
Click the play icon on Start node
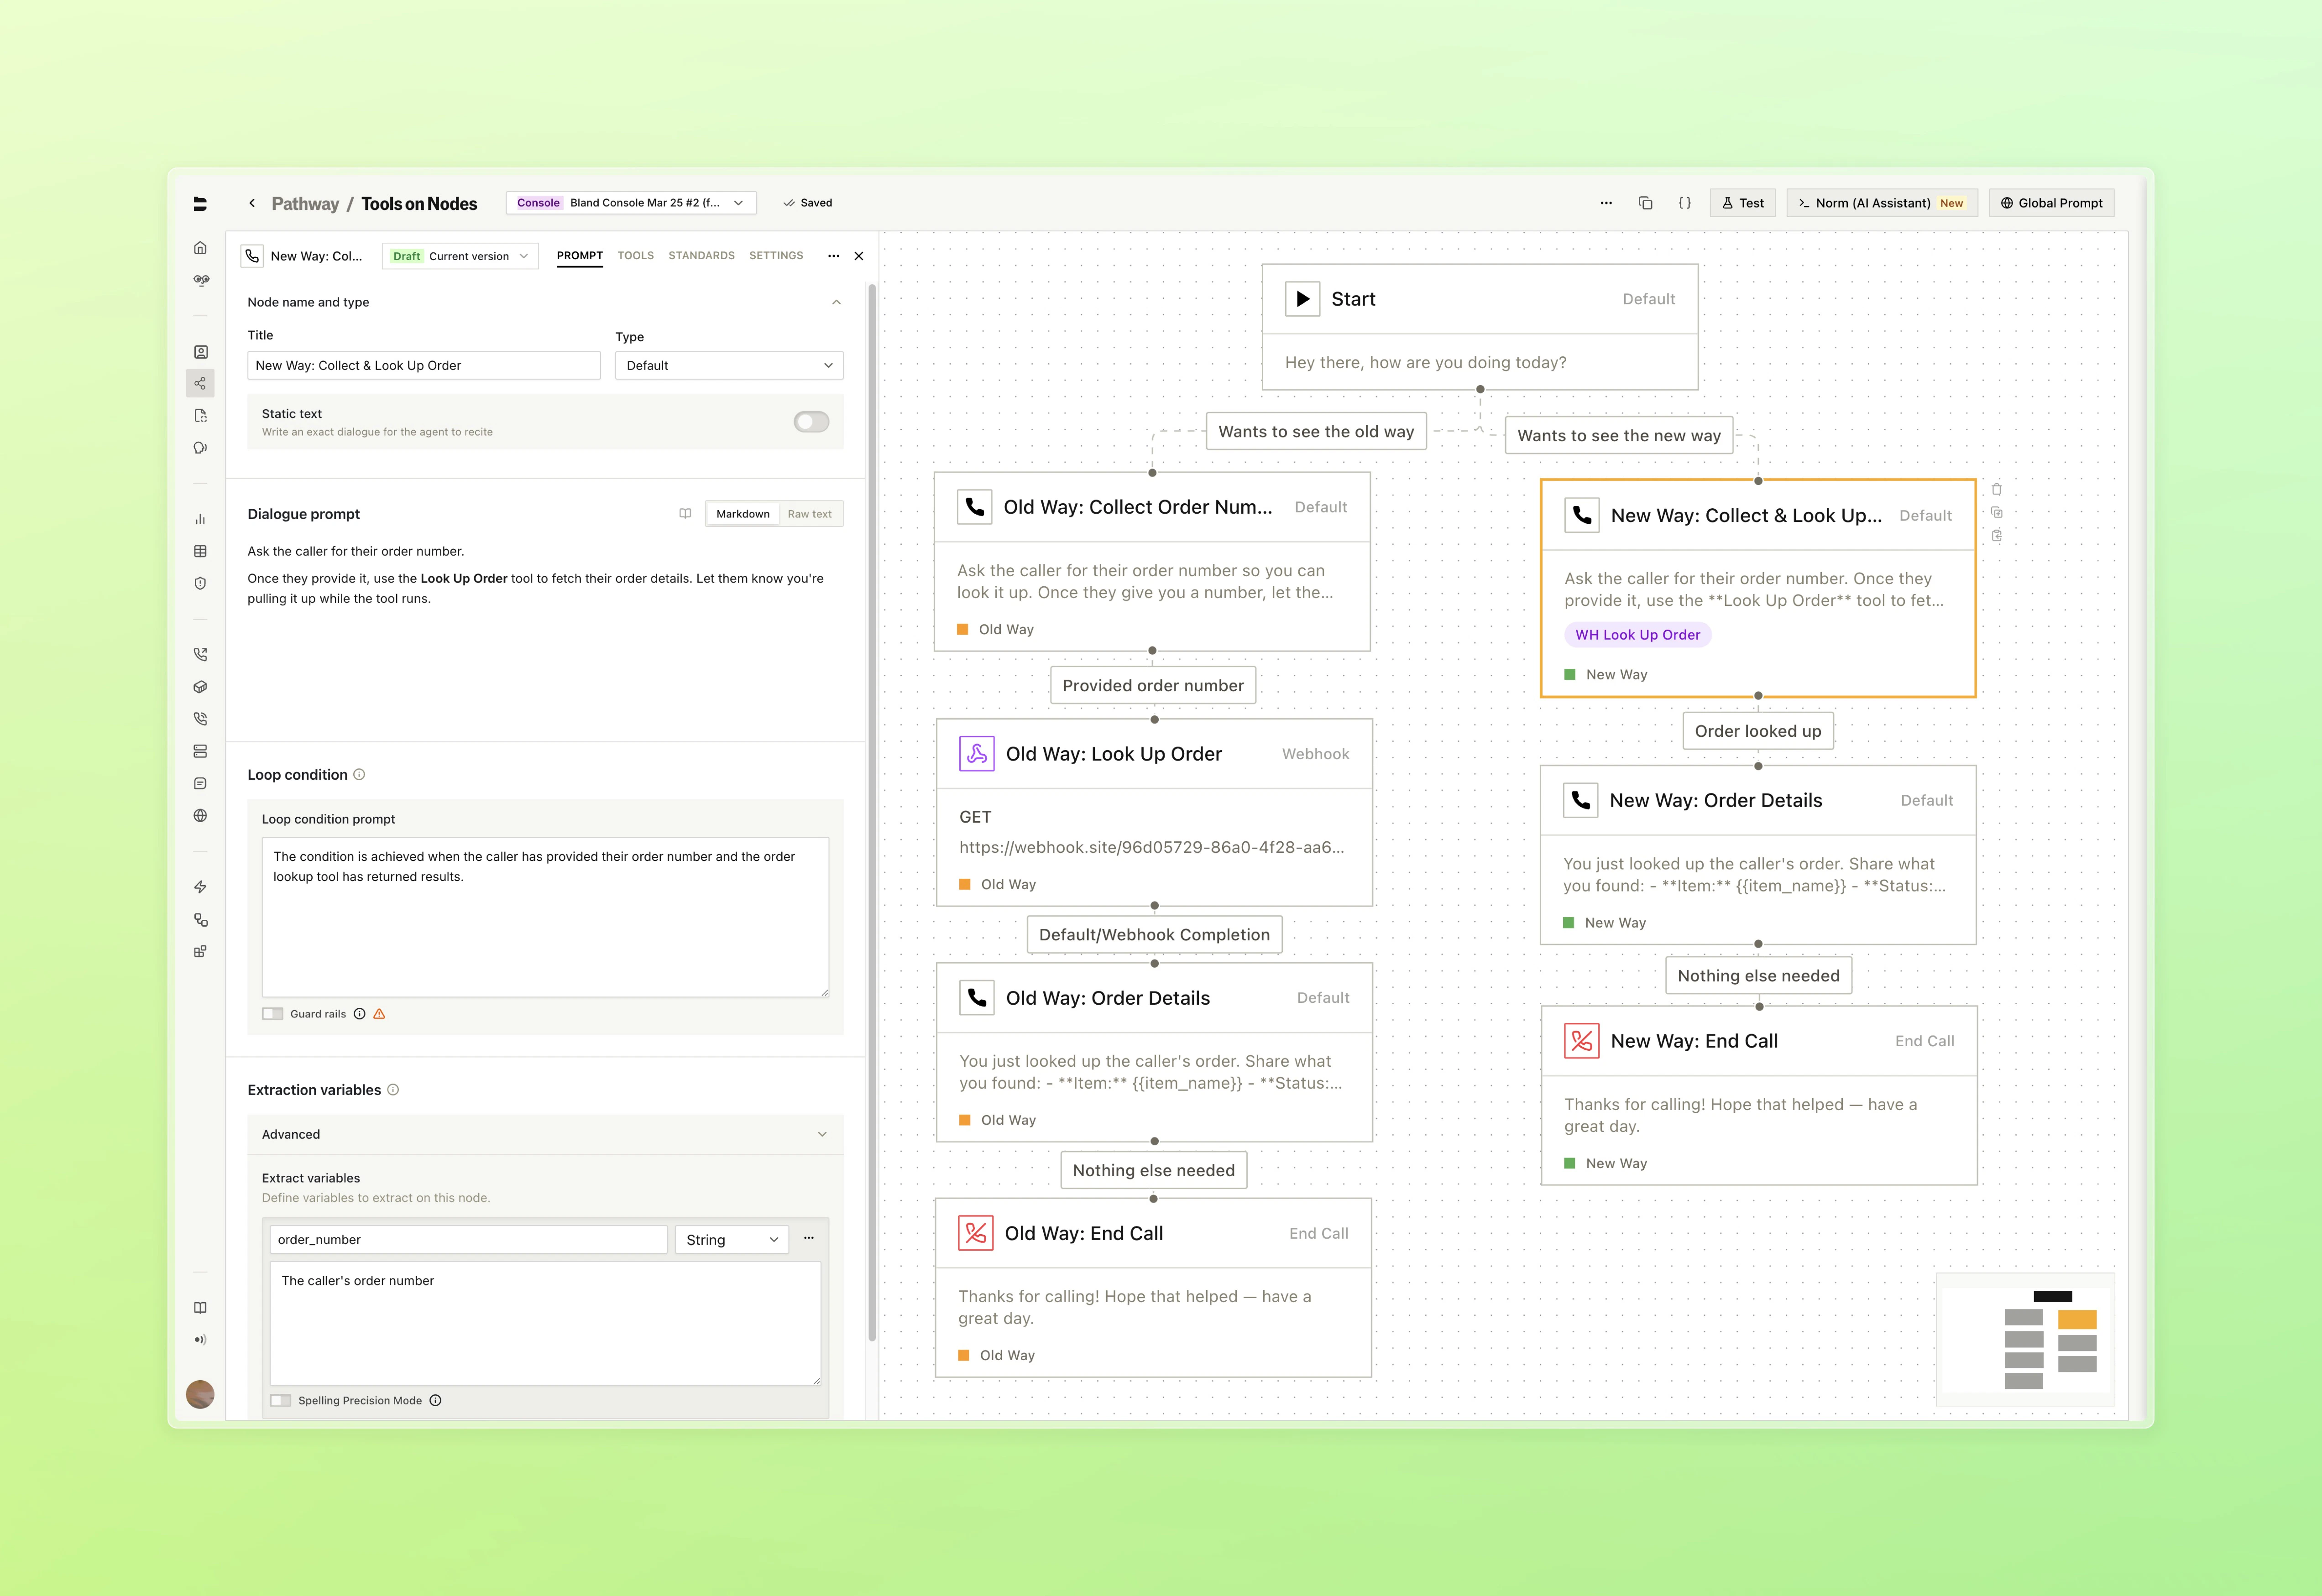tap(1302, 299)
